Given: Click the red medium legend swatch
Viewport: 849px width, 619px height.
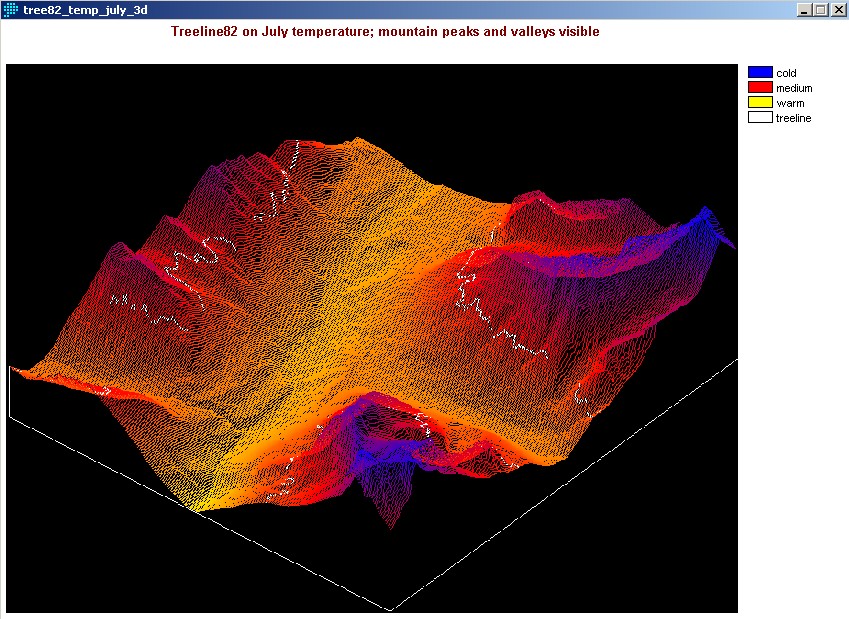Looking at the screenshot, I should click(760, 88).
